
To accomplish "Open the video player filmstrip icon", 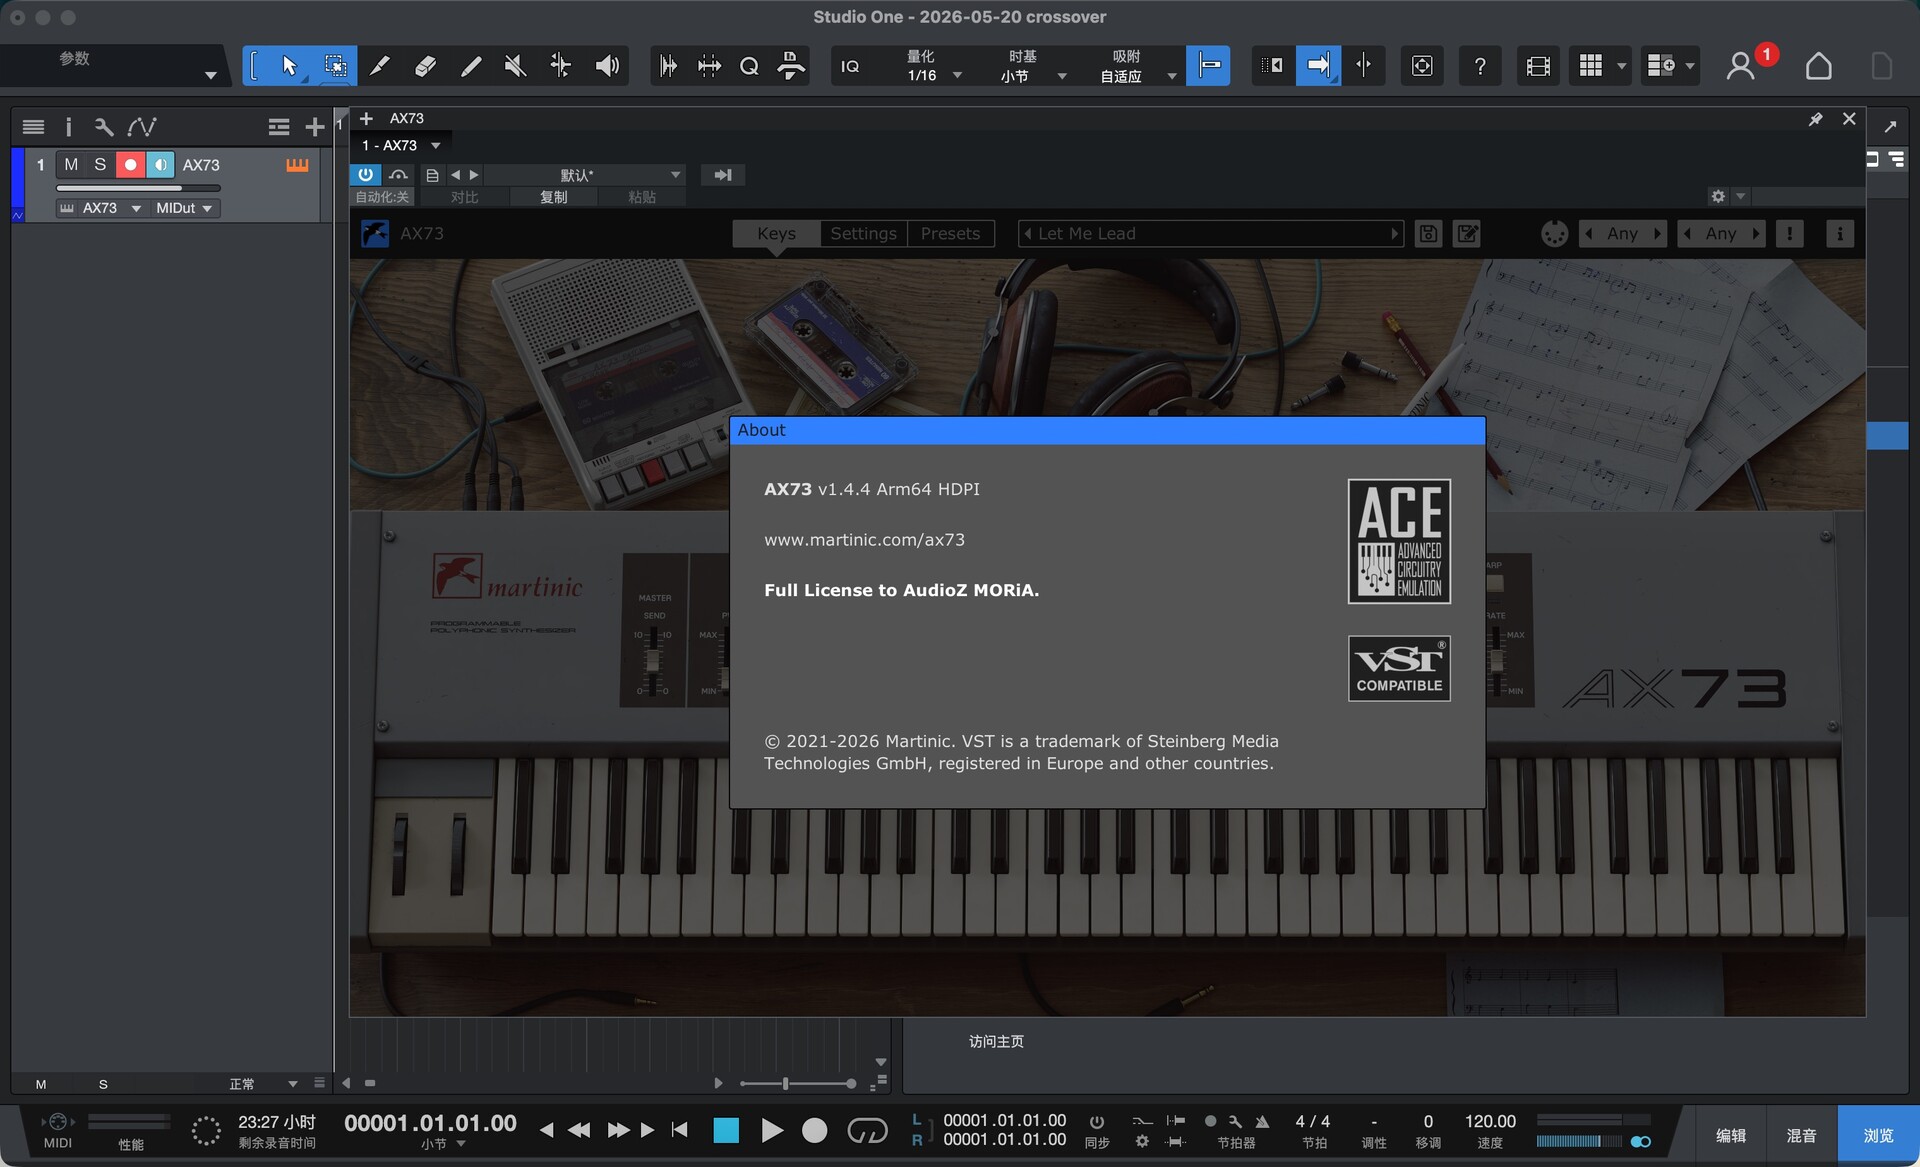I will (x=1538, y=66).
